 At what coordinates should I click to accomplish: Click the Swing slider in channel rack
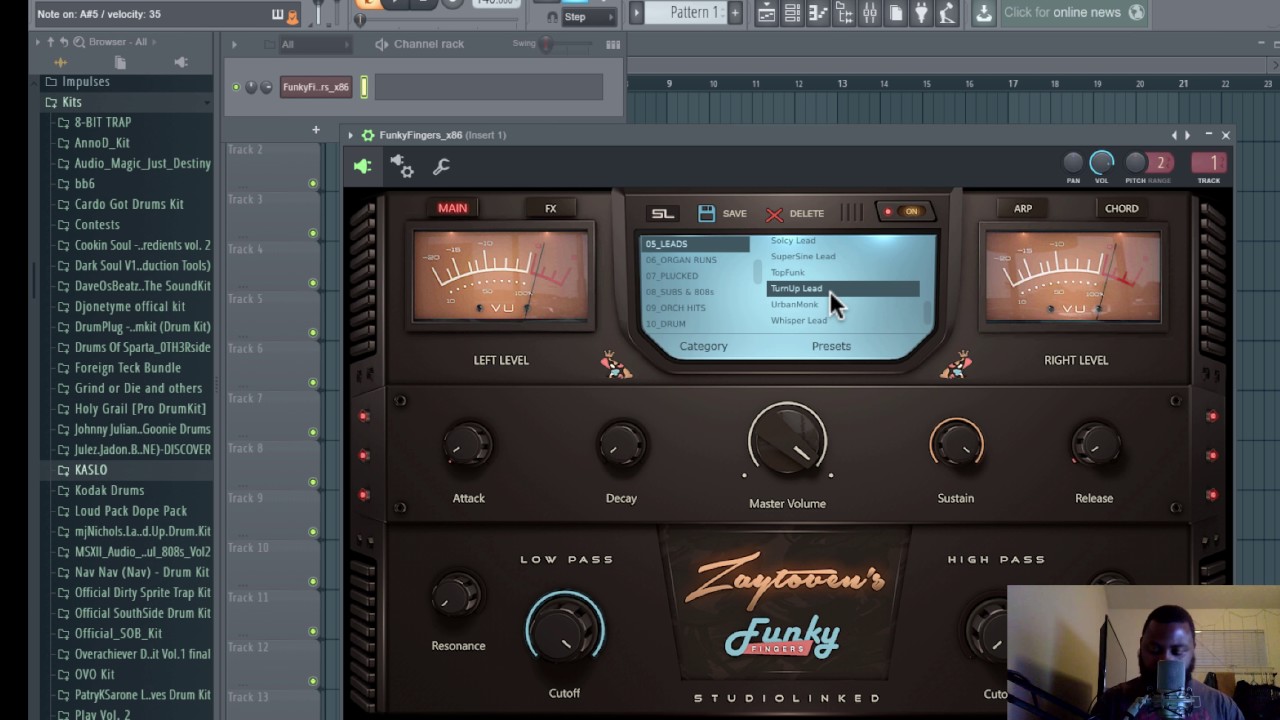tap(547, 44)
